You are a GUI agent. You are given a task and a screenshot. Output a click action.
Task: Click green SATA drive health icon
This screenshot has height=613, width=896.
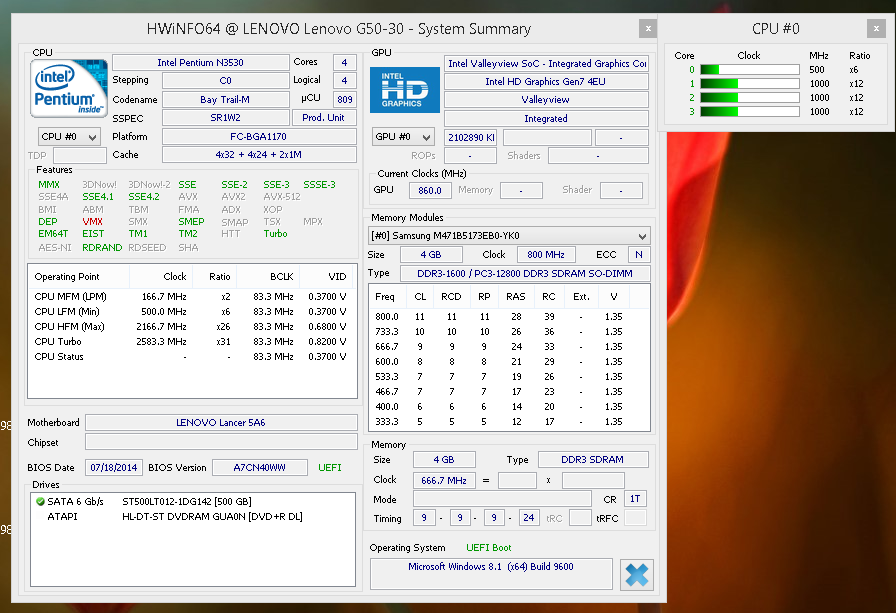40,502
